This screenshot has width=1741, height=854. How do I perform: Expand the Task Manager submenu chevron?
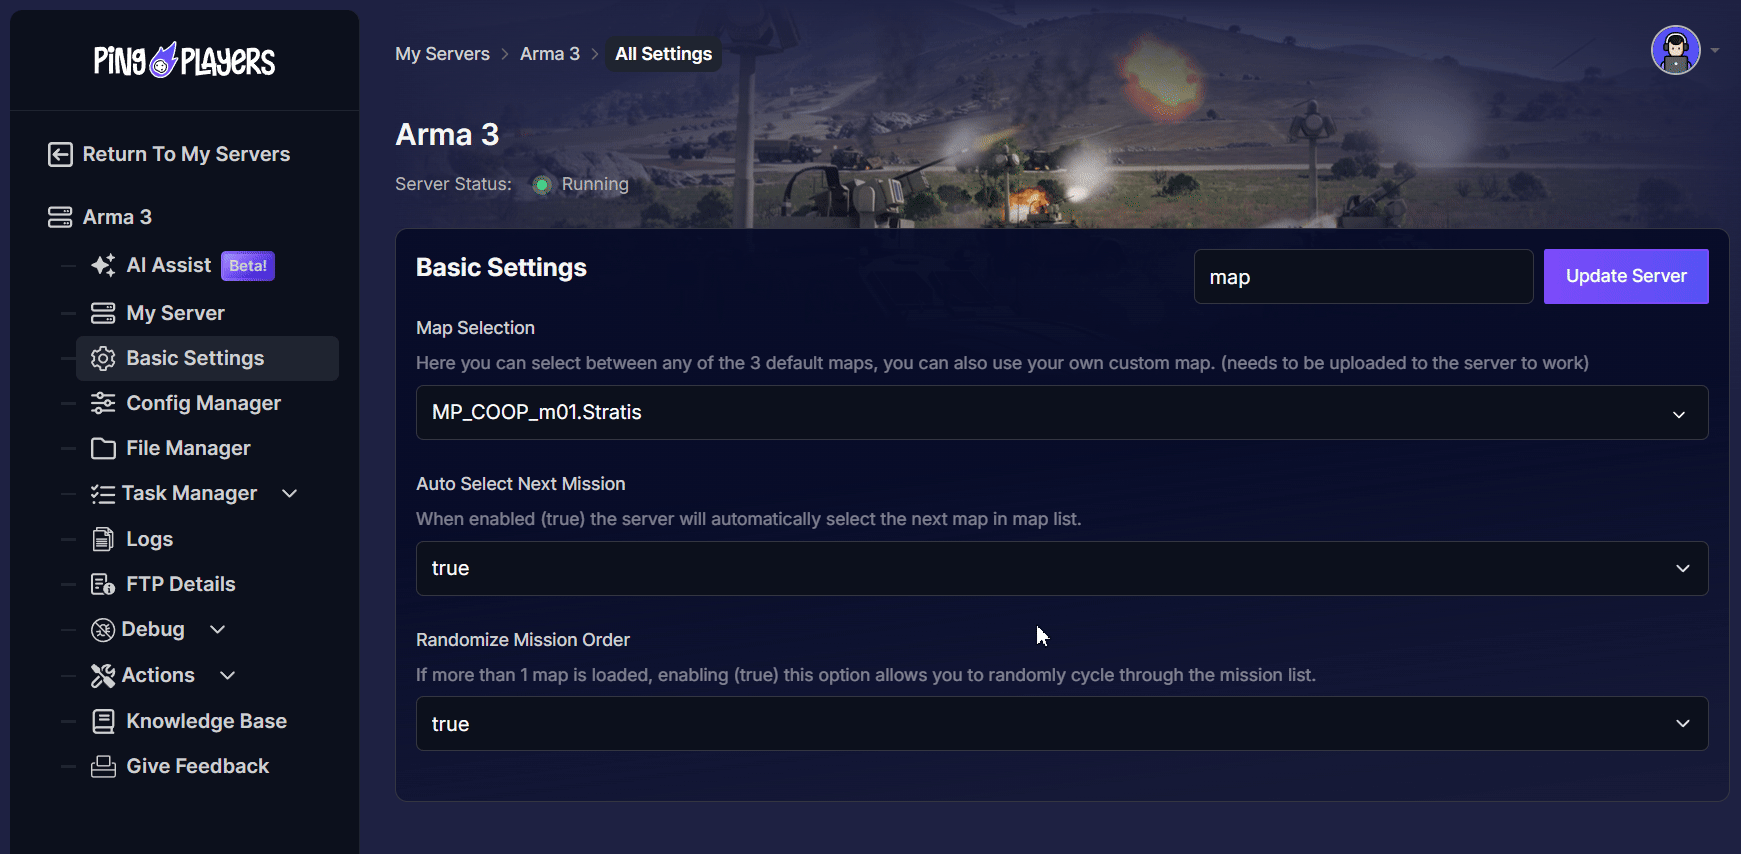pyautogui.click(x=290, y=493)
